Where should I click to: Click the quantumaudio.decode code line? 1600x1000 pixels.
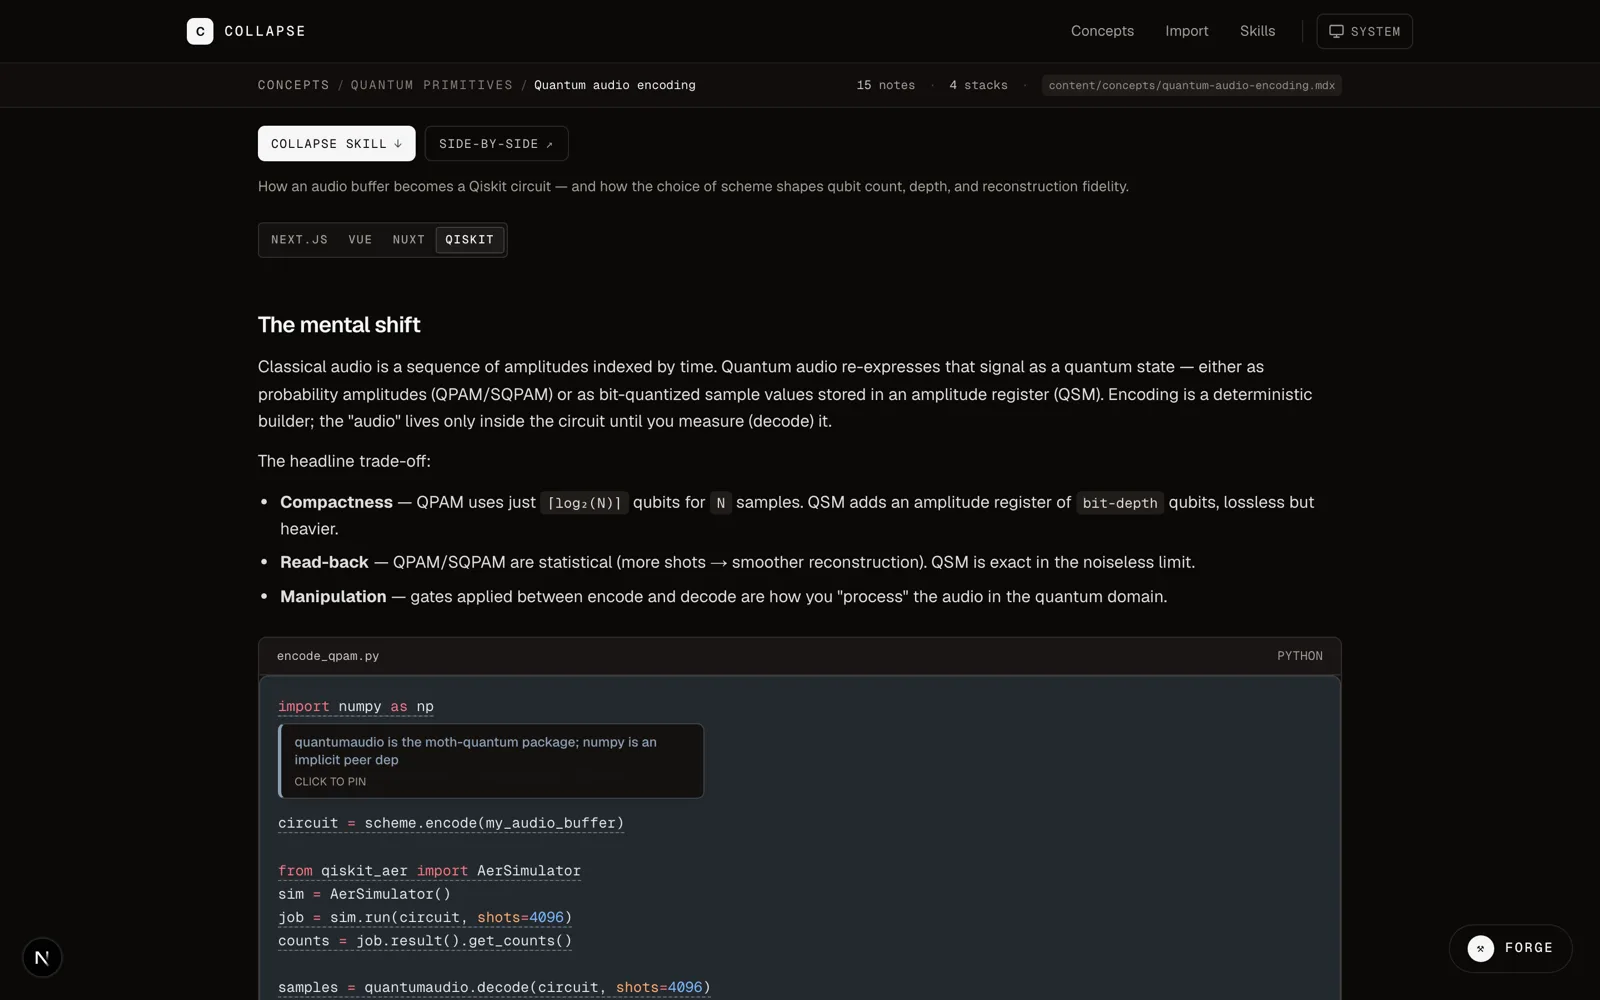click(x=494, y=987)
